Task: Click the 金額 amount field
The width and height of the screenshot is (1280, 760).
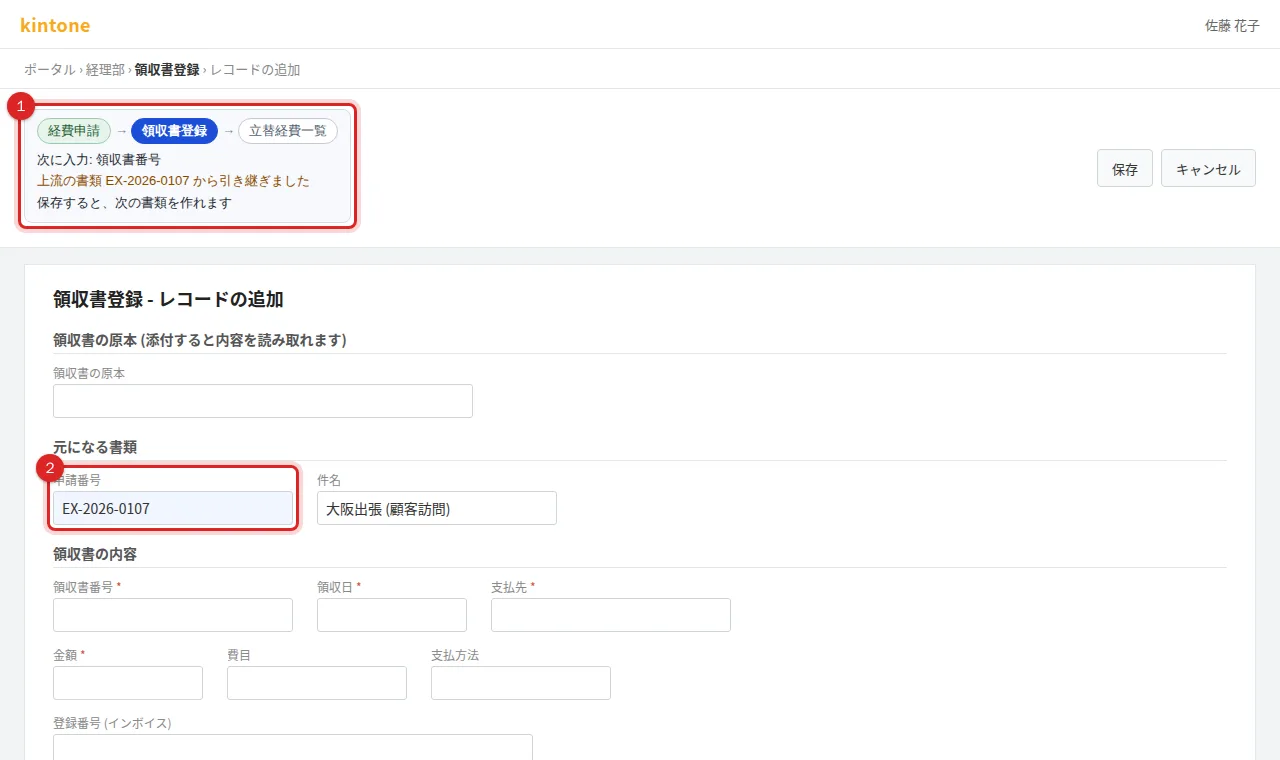Action: pos(128,683)
